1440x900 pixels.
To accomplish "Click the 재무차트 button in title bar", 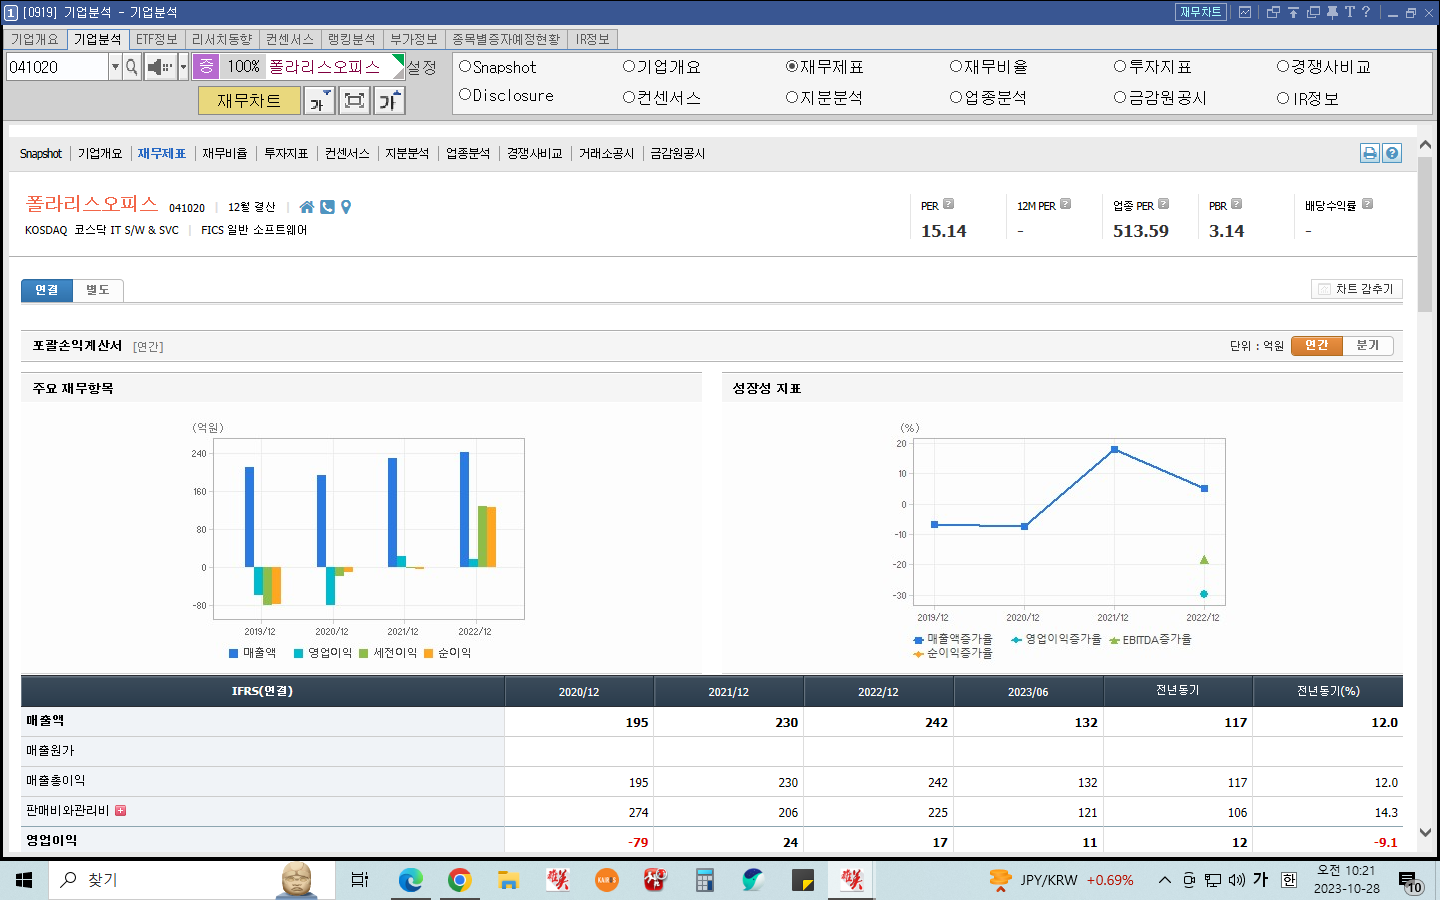I will coord(1201,12).
